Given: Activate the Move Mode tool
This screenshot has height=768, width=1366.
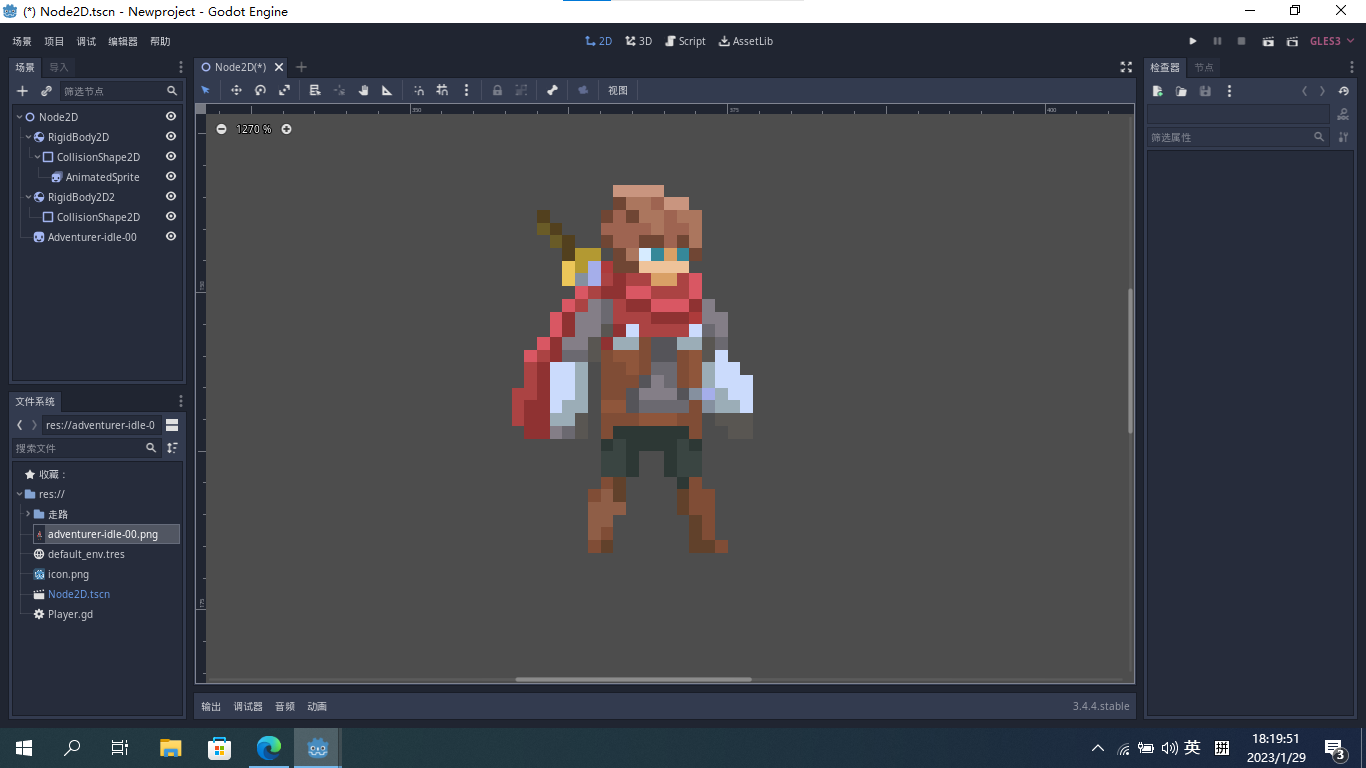Looking at the screenshot, I should pos(236,90).
